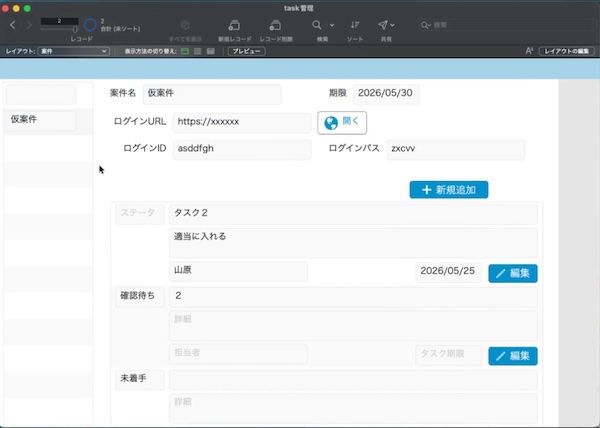
Task: Adjust the record navigation slider
Action: tap(59, 29)
